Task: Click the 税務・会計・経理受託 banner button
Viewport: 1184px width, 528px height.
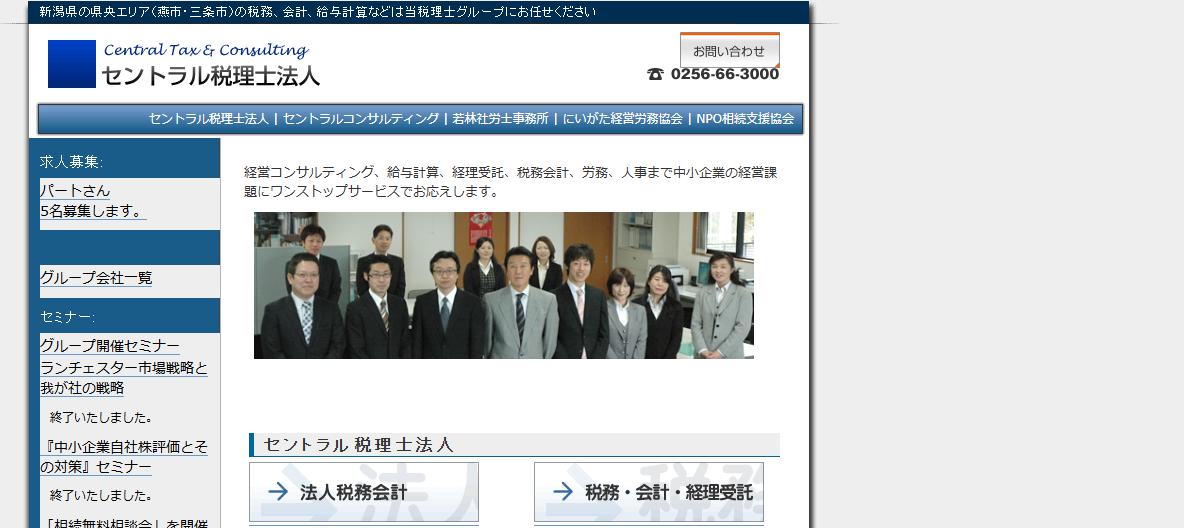Action: pyautogui.click(x=649, y=492)
